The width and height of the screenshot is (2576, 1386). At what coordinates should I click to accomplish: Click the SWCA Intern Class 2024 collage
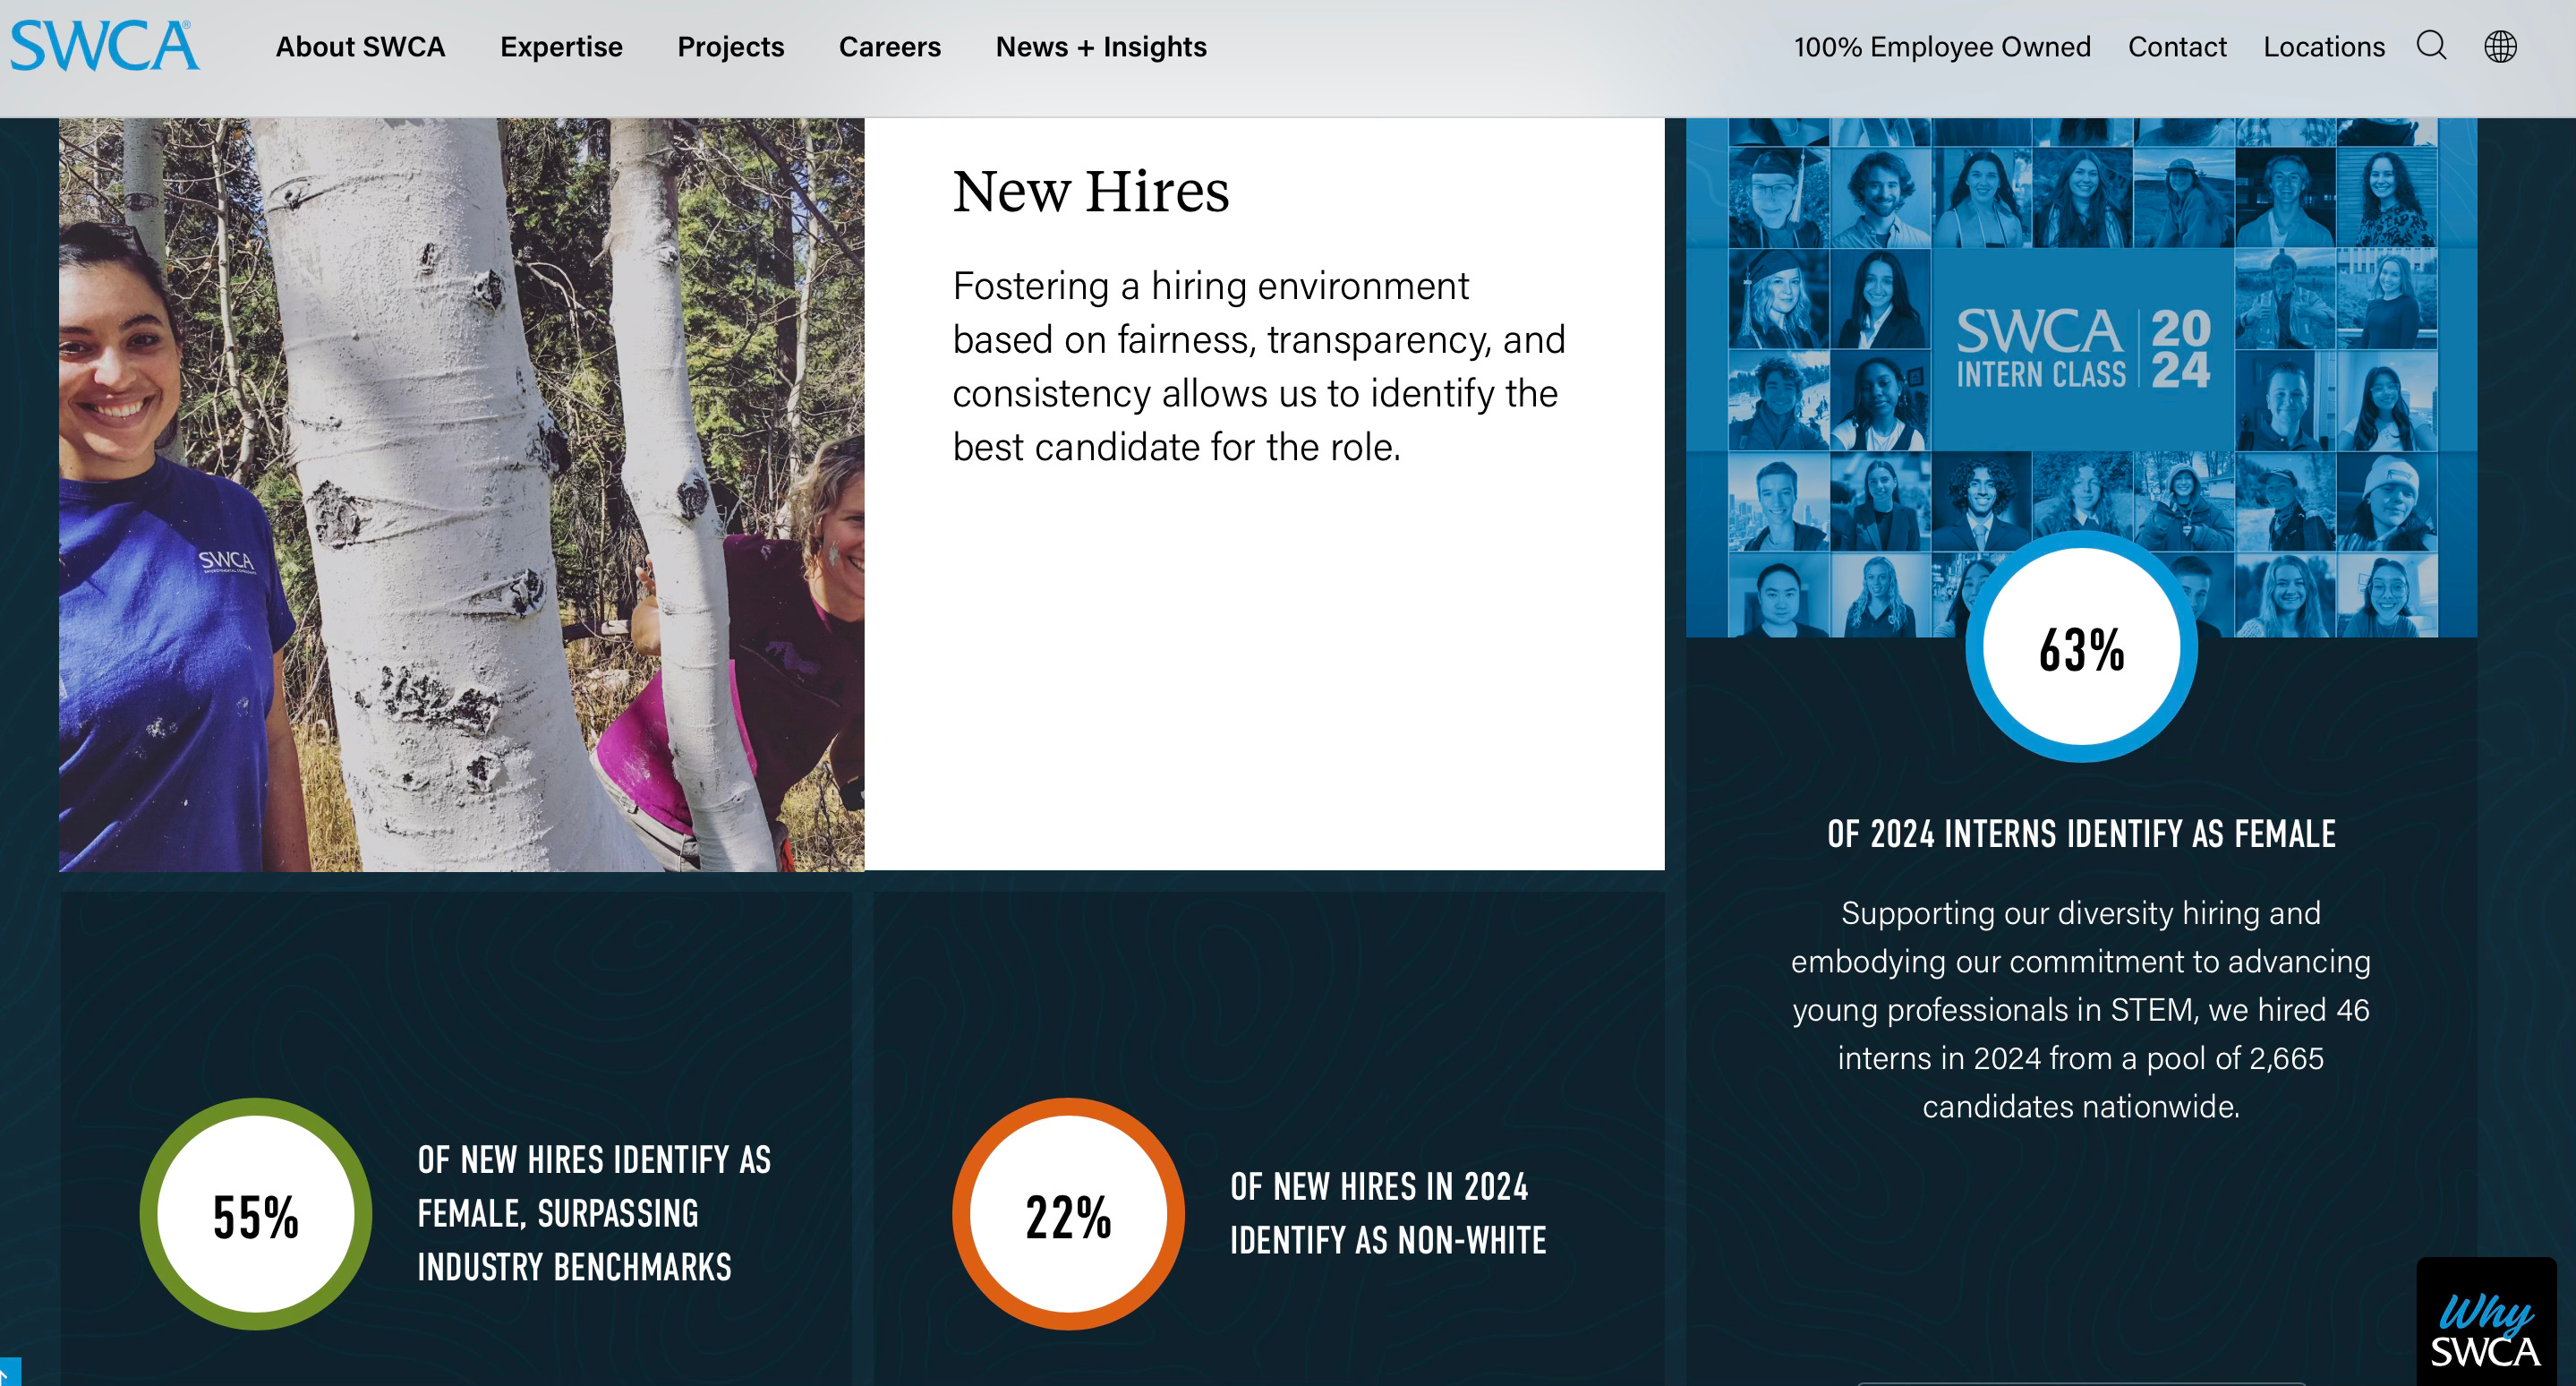pos(2081,350)
